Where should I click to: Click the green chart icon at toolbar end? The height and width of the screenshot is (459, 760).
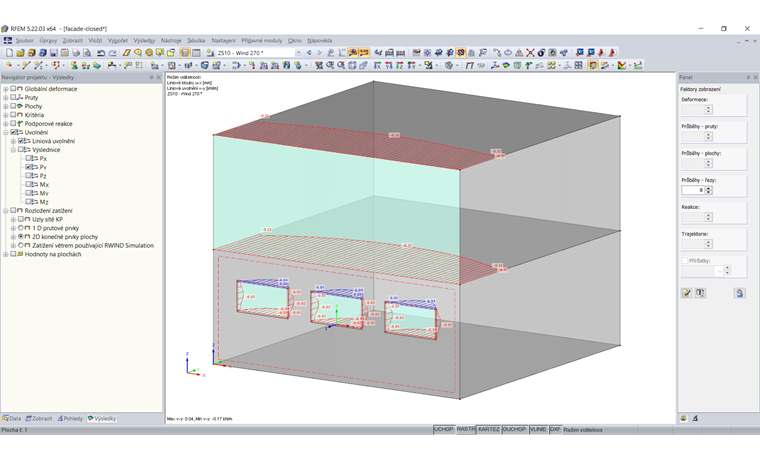click(x=638, y=65)
